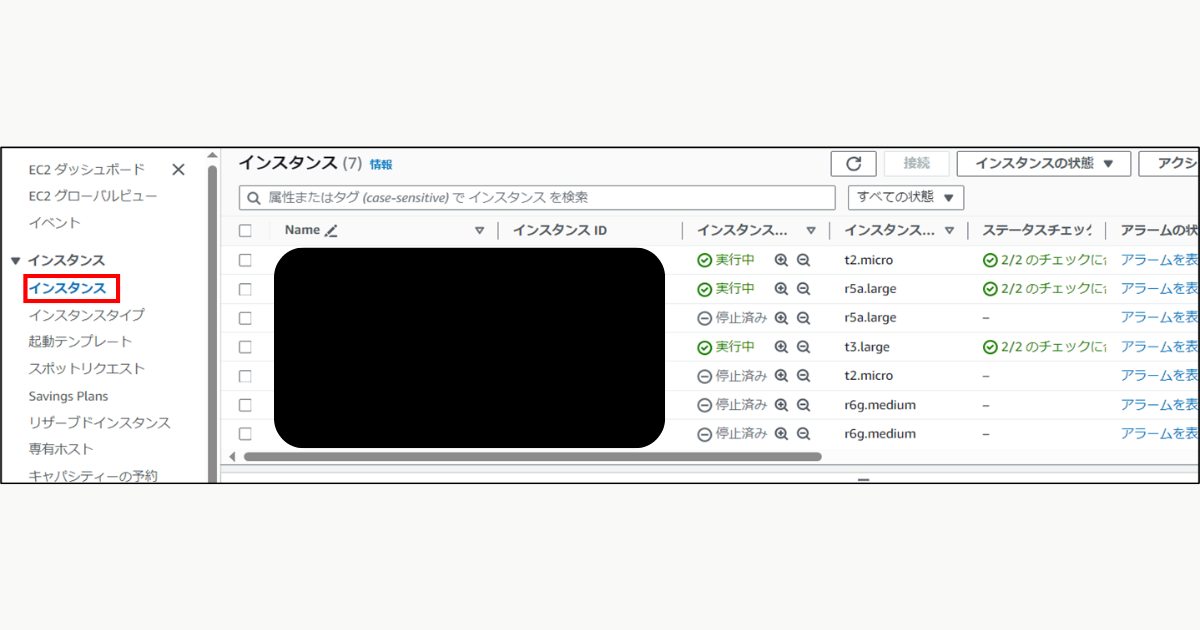This screenshot has height=630, width=1200.
Task: Check the checkbox for the last r6g.medium instance
Action: (246, 433)
